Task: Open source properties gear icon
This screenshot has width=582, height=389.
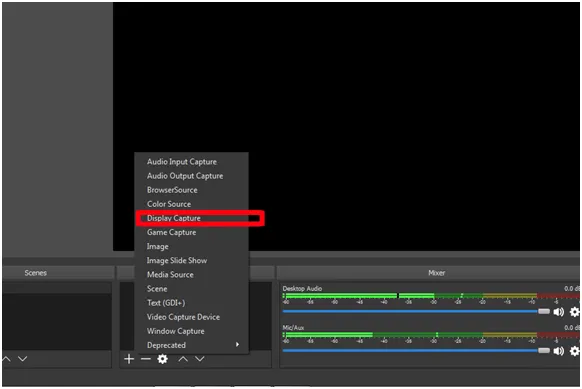Action: (x=163, y=359)
